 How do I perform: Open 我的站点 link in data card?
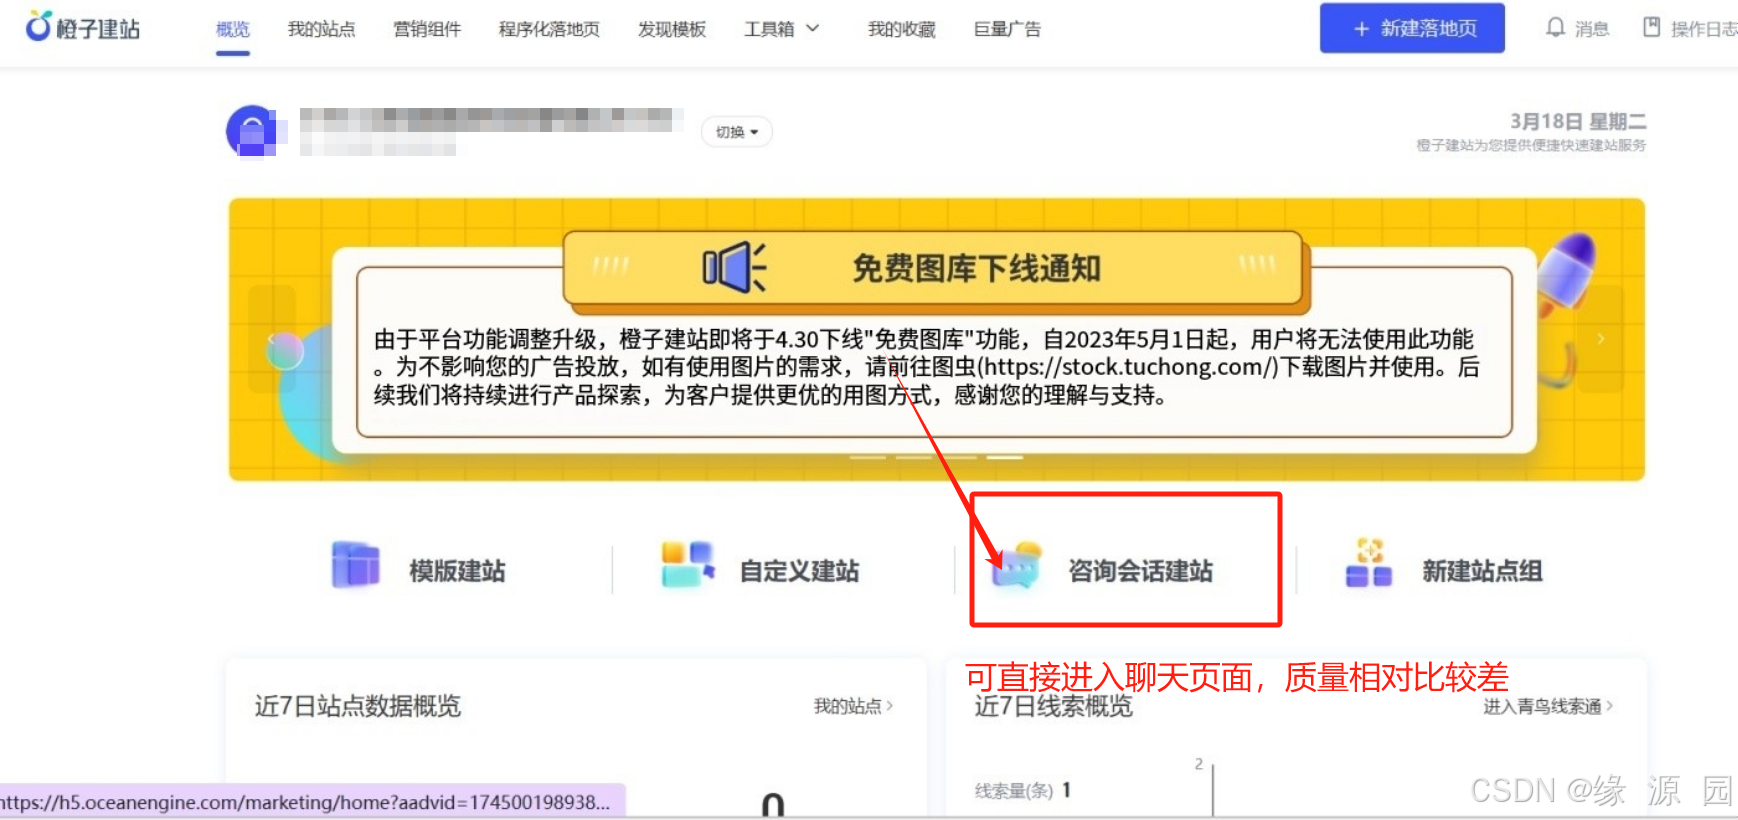853,706
